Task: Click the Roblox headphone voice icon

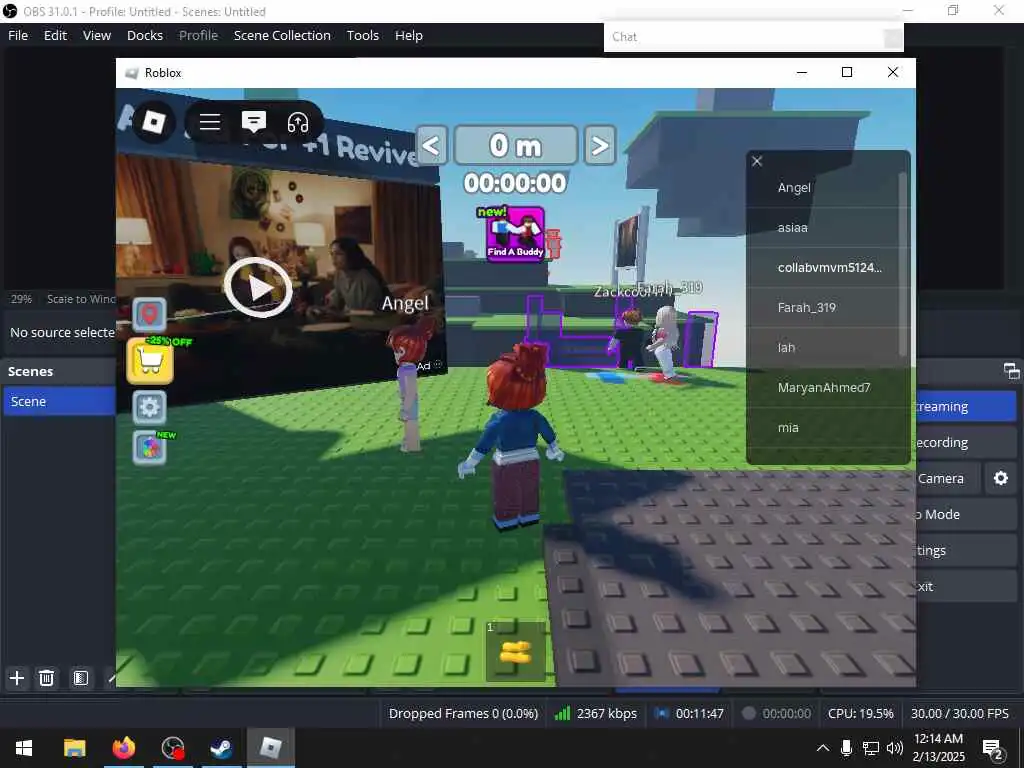Action: pos(298,122)
